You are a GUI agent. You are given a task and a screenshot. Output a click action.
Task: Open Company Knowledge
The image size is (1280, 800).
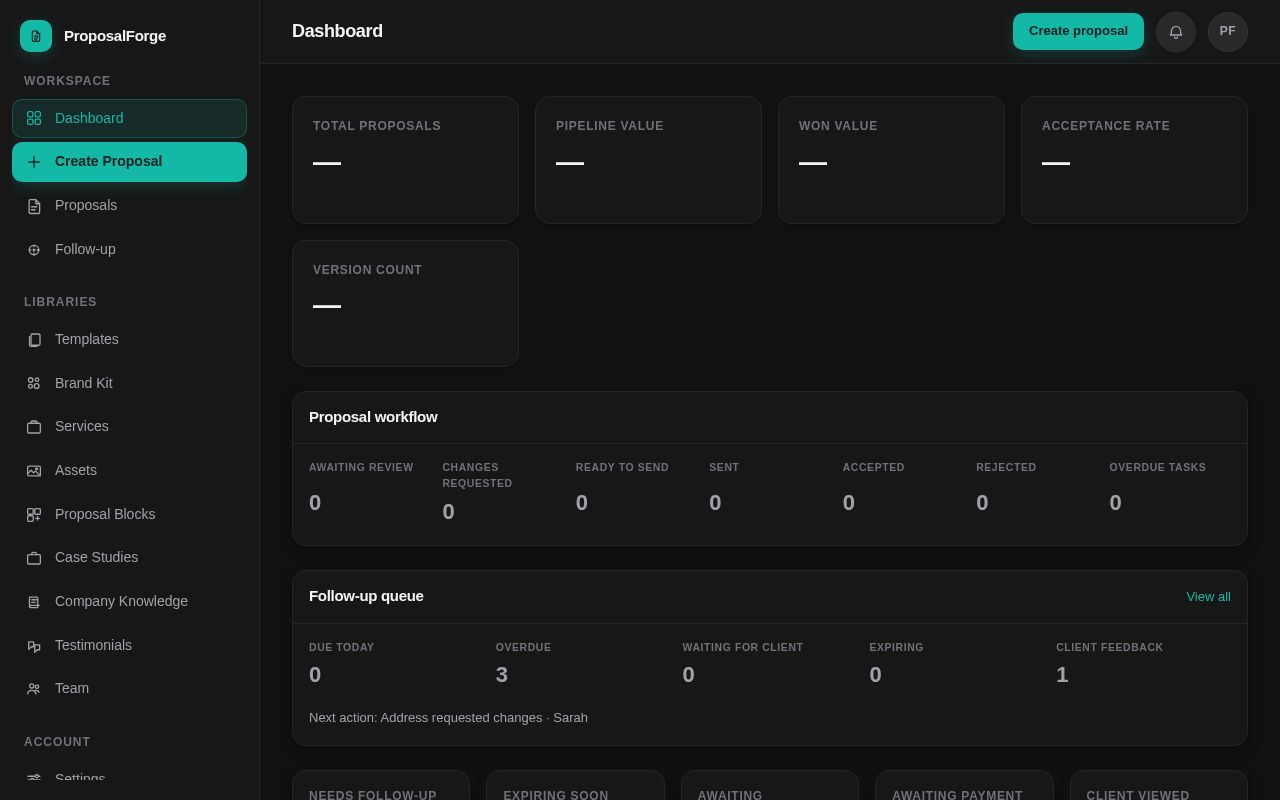coord(129,601)
